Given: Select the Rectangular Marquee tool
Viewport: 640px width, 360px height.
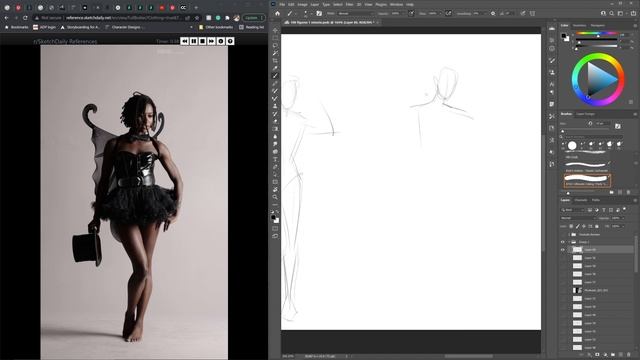Looking at the screenshot, I should tap(275, 38).
